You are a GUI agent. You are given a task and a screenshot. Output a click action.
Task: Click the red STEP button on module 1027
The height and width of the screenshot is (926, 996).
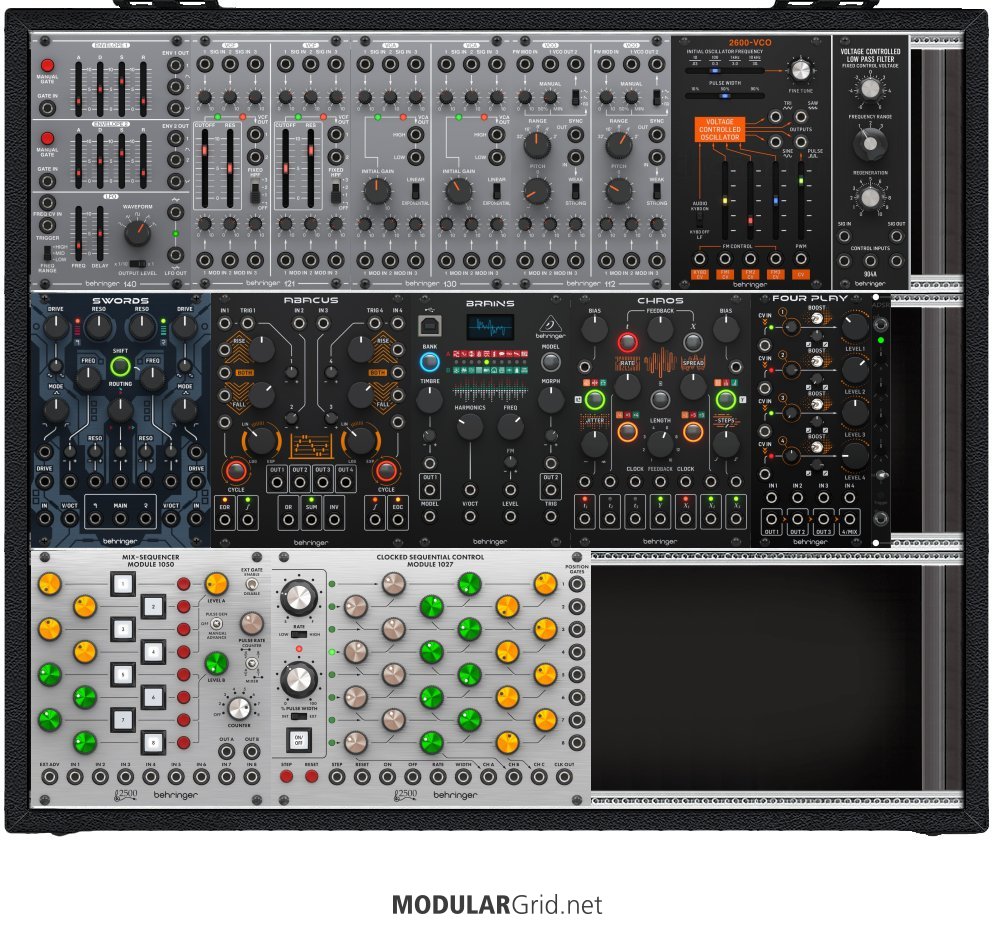point(286,776)
